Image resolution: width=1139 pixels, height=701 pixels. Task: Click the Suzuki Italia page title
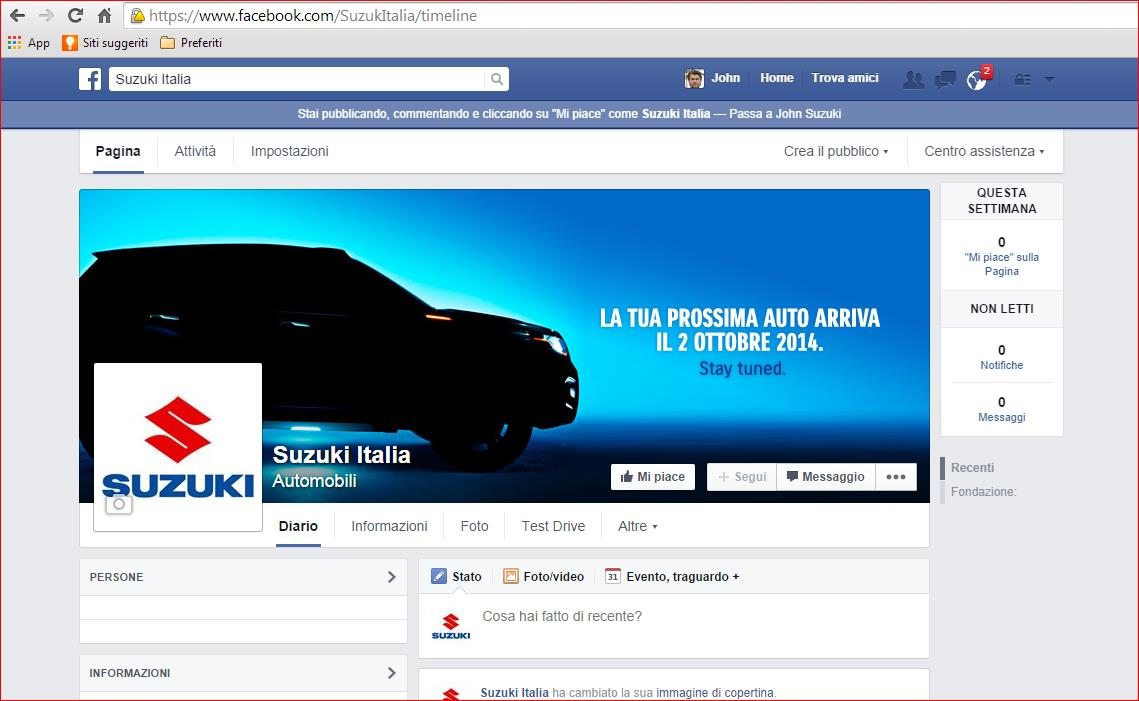click(341, 455)
